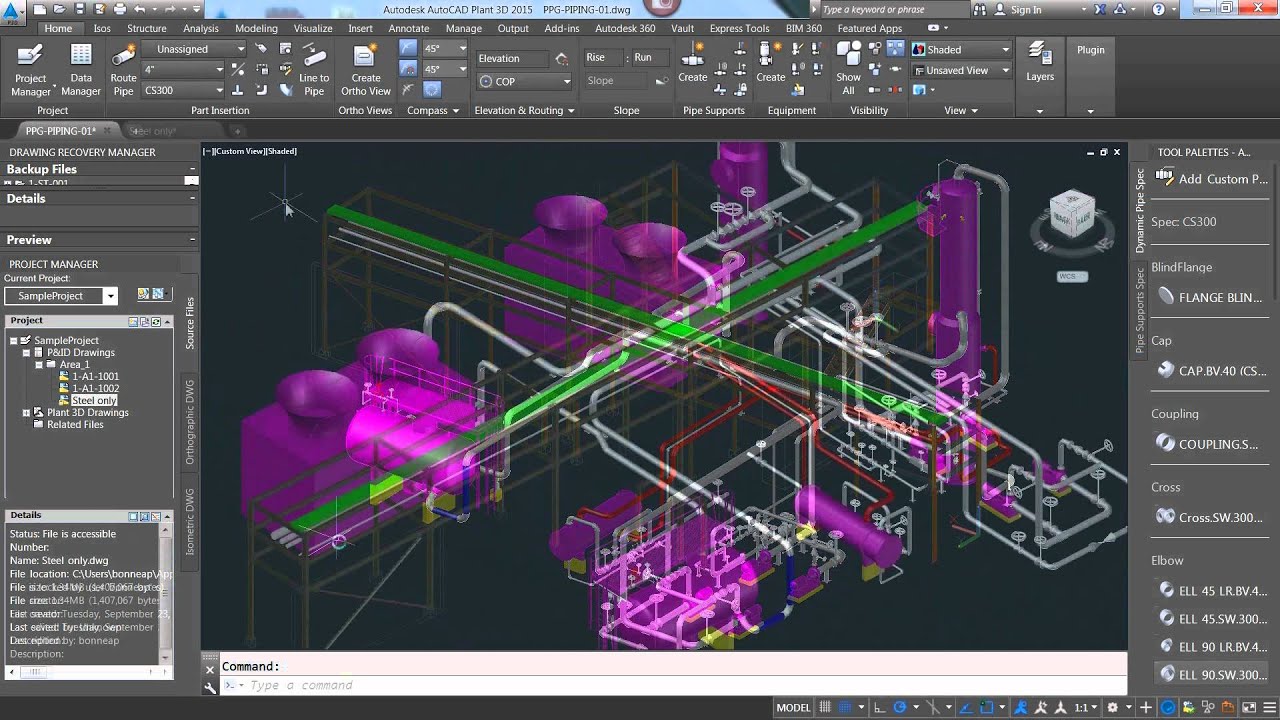Viewport: 1280px width, 720px height.
Task: Select Cross.SW.300 palette item
Action: (1211, 517)
